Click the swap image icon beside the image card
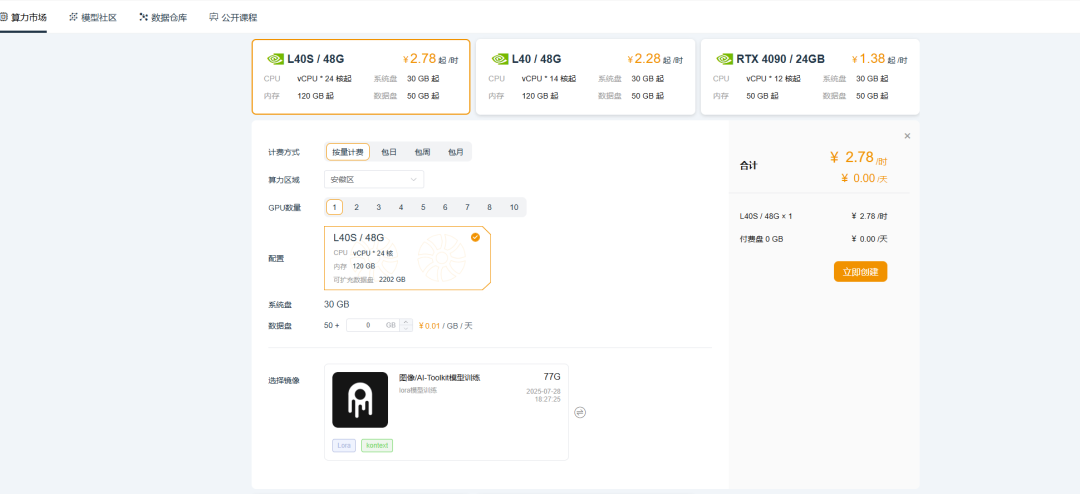 point(580,412)
